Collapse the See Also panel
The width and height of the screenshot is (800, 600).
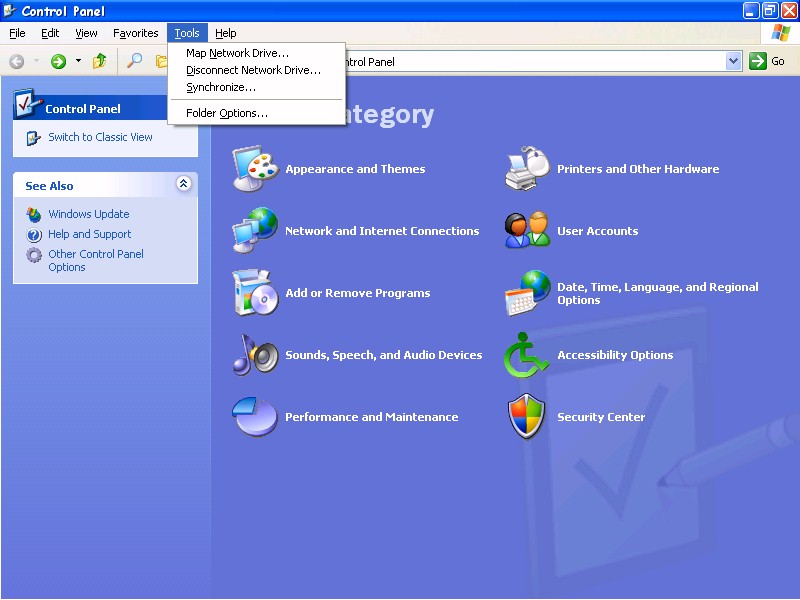tap(183, 184)
